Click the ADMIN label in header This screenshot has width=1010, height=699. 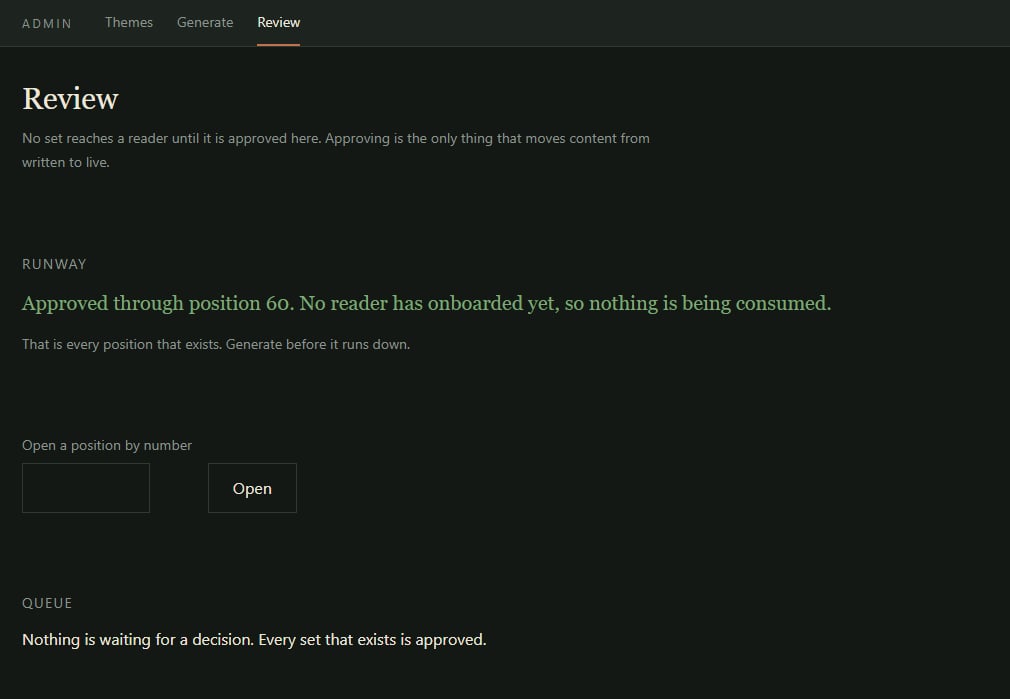pos(47,24)
